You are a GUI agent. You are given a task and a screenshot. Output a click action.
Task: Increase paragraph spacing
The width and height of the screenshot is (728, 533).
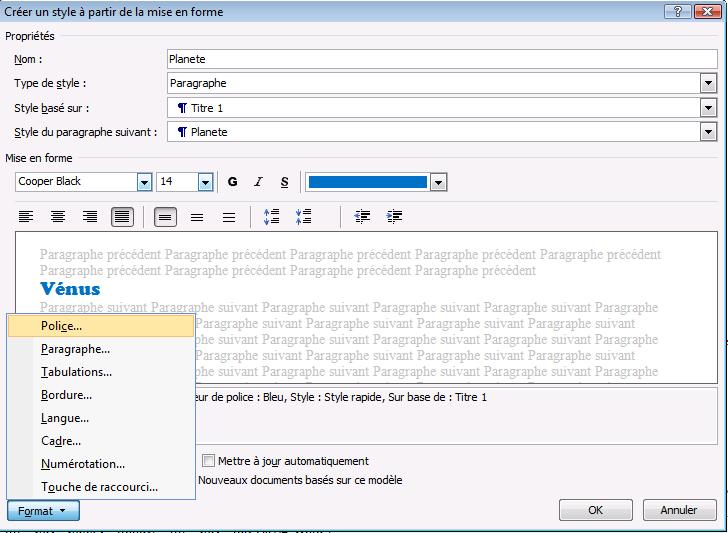tap(272, 217)
